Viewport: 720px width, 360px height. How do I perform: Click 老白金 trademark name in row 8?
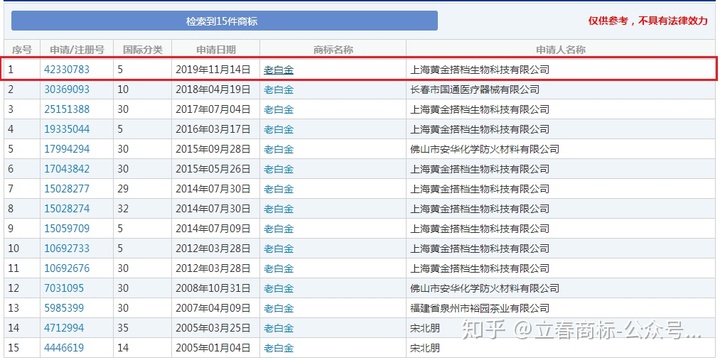click(278, 209)
